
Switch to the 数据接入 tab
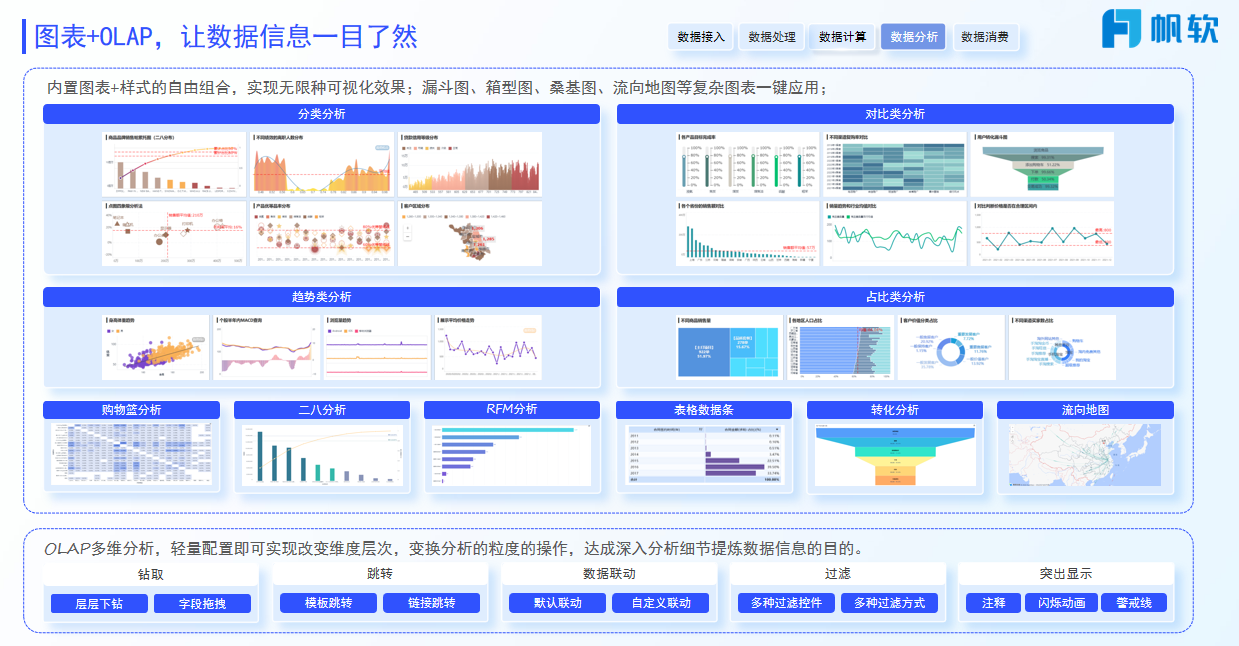pyautogui.click(x=701, y=37)
